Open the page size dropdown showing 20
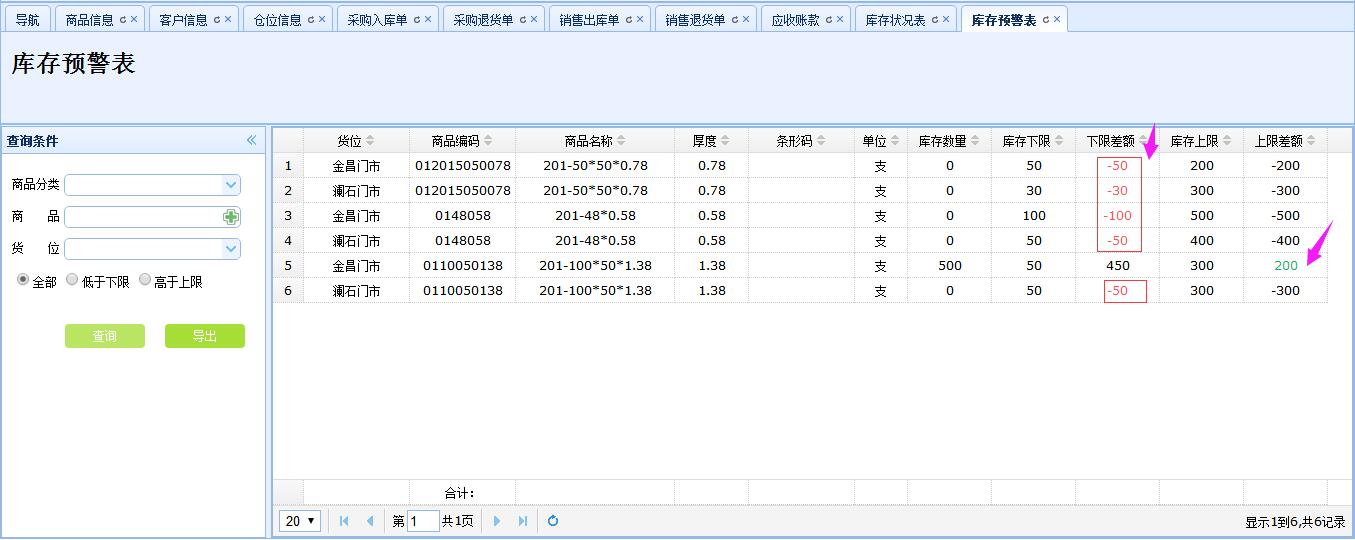 [x=300, y=521]
